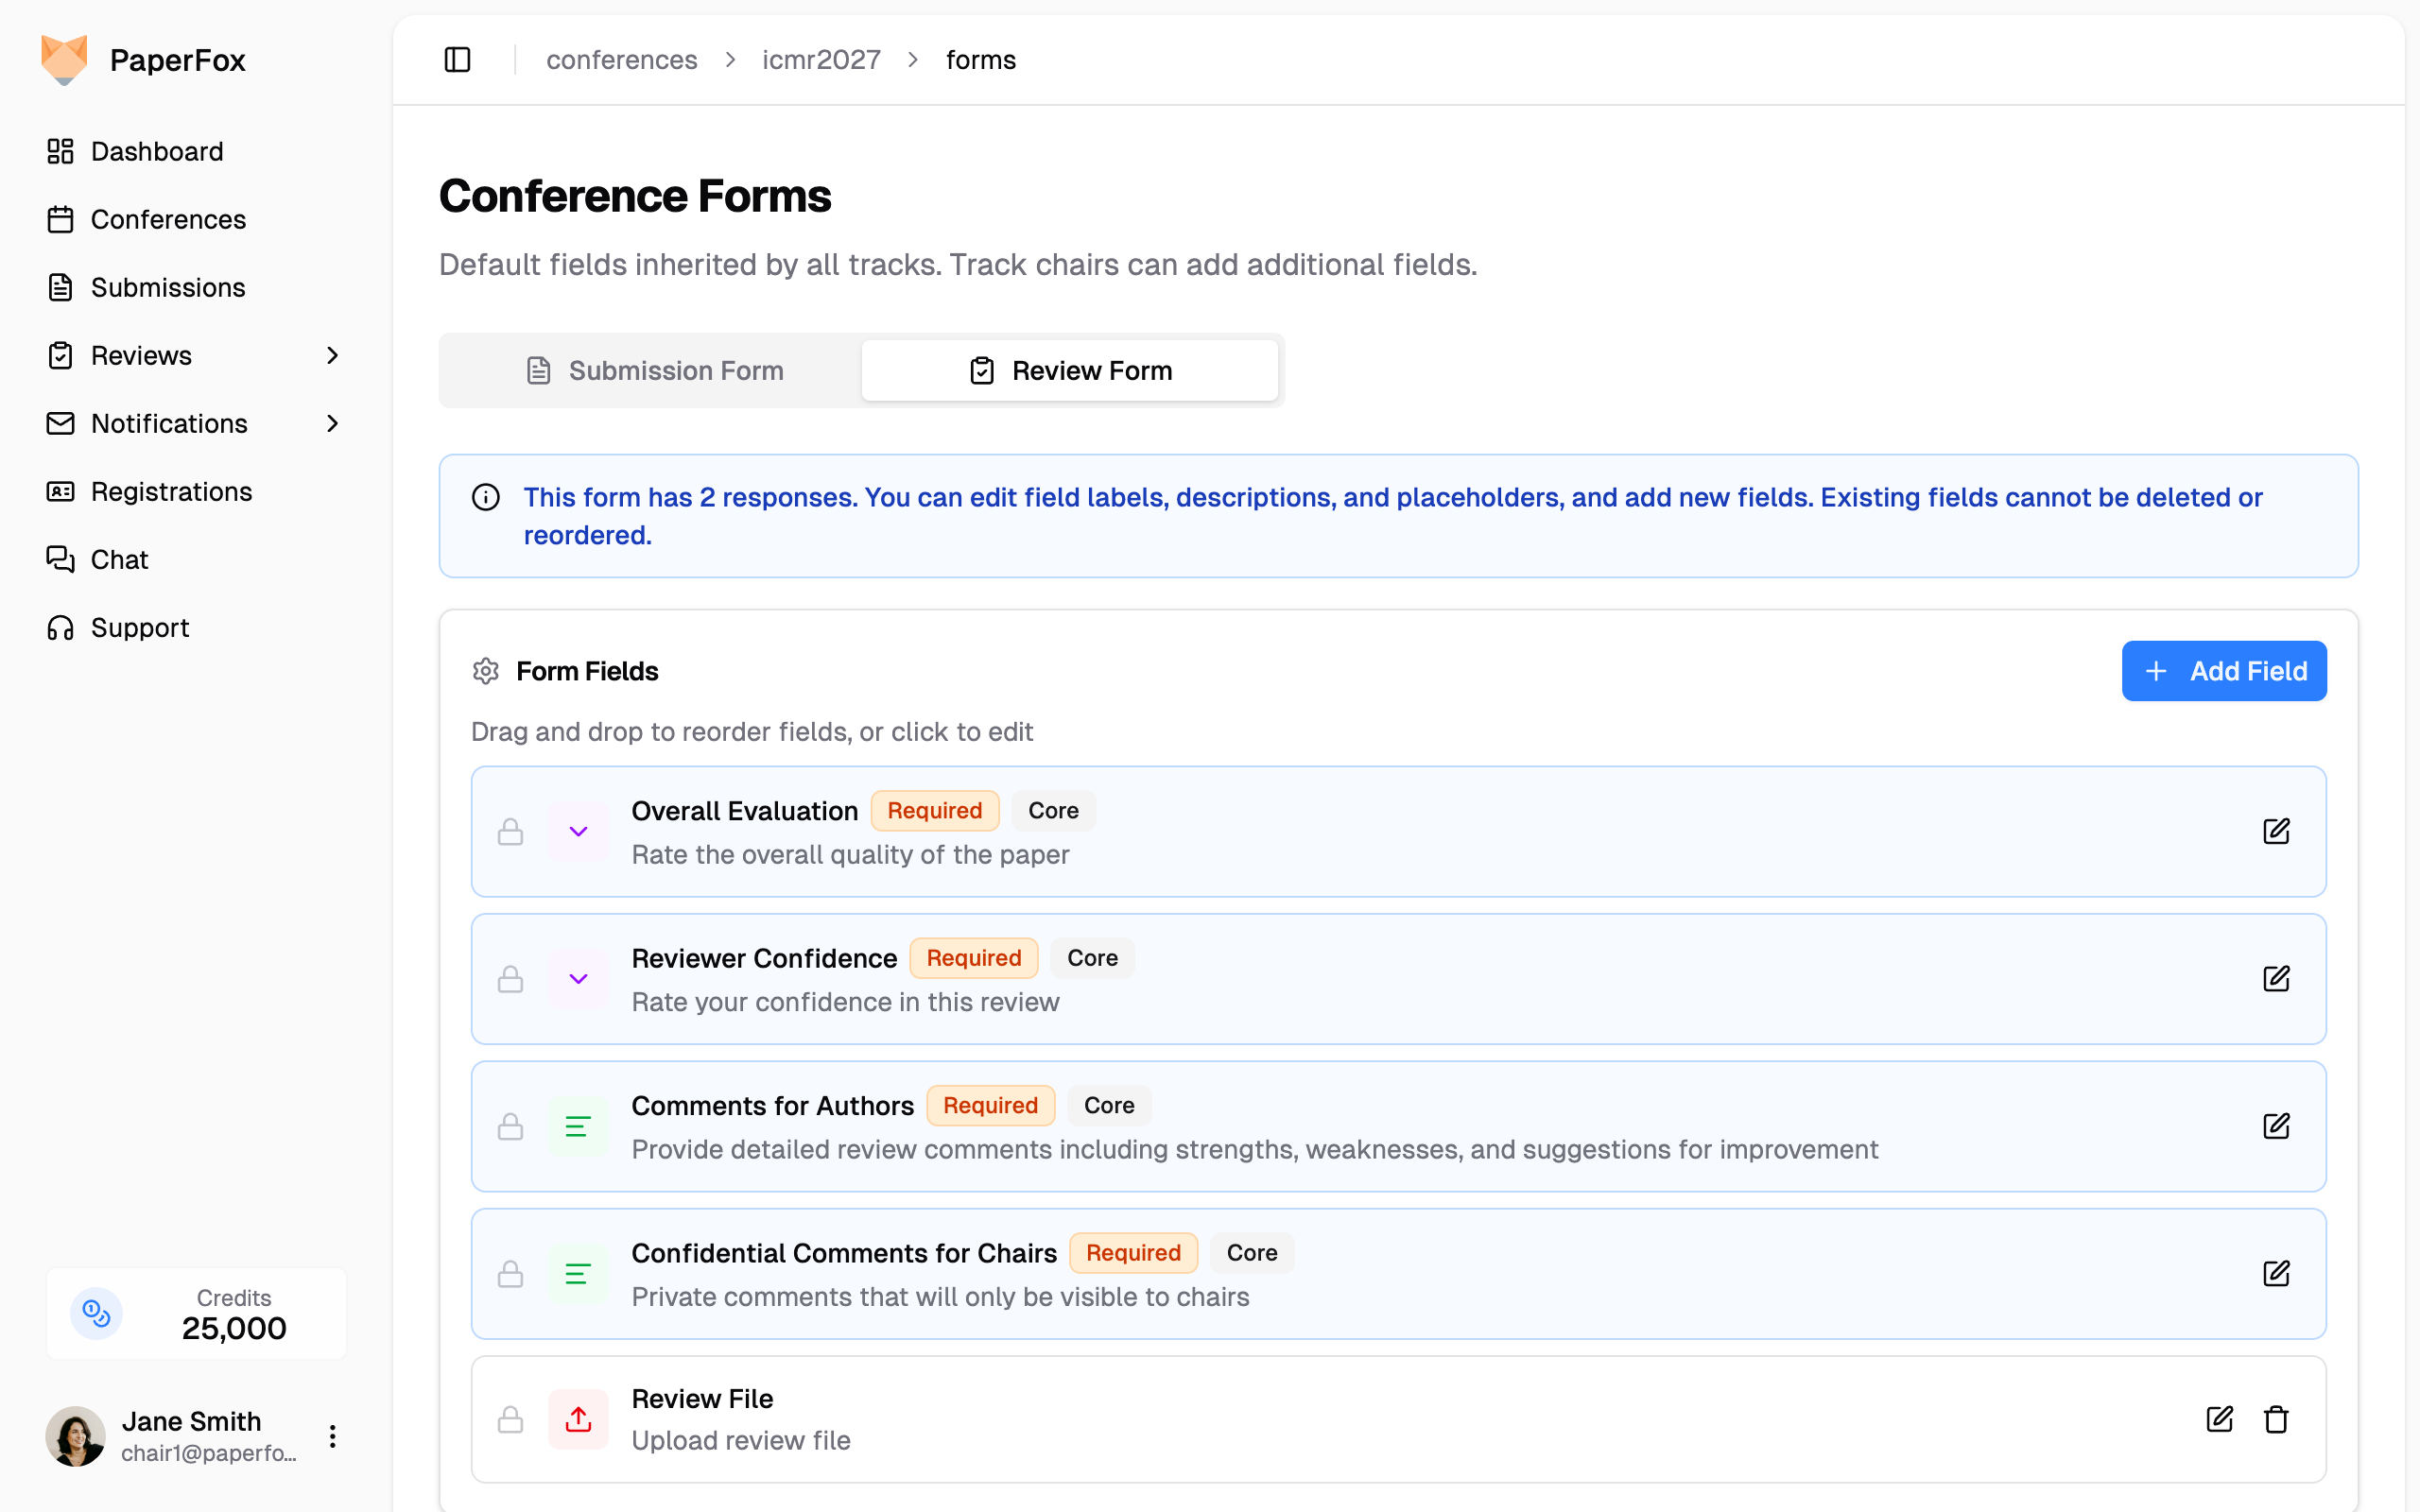2420x1512 pixels.
Task: Expand the Notifications sidebar submenu
Action: click(x=333, y=423)
